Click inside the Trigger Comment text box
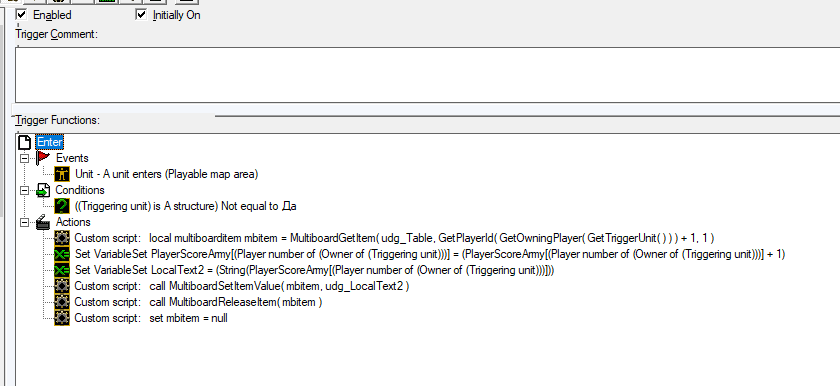 (428, 74)
